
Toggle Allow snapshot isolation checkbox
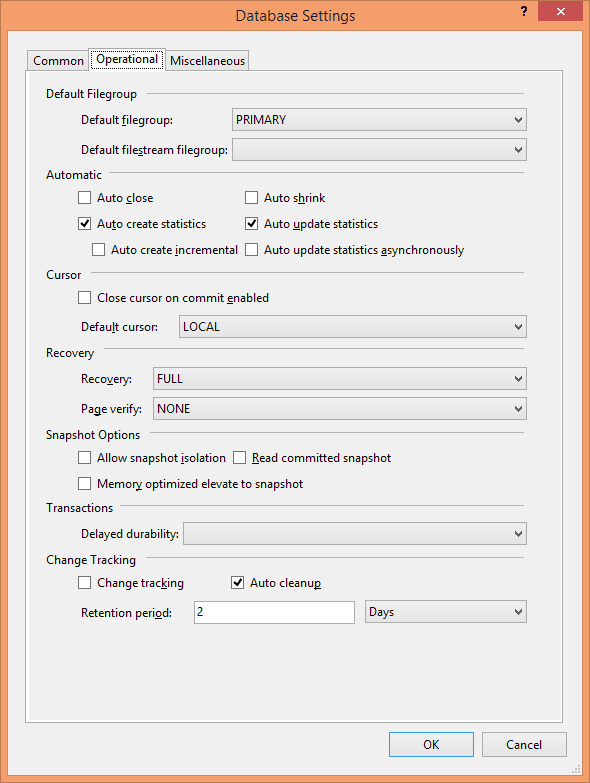tap(84, 457)
